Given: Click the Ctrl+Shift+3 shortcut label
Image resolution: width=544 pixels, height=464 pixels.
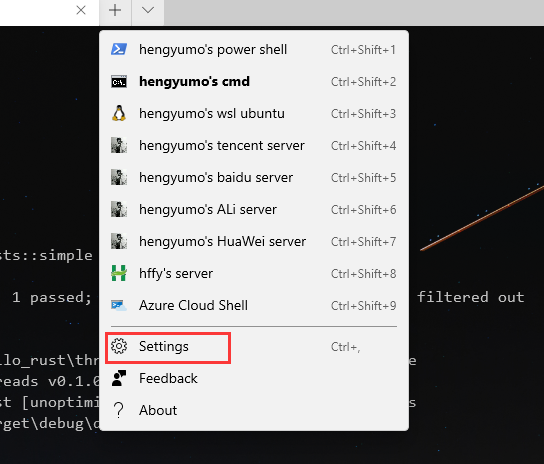Looking at the screenshot, I should (363, 114).
